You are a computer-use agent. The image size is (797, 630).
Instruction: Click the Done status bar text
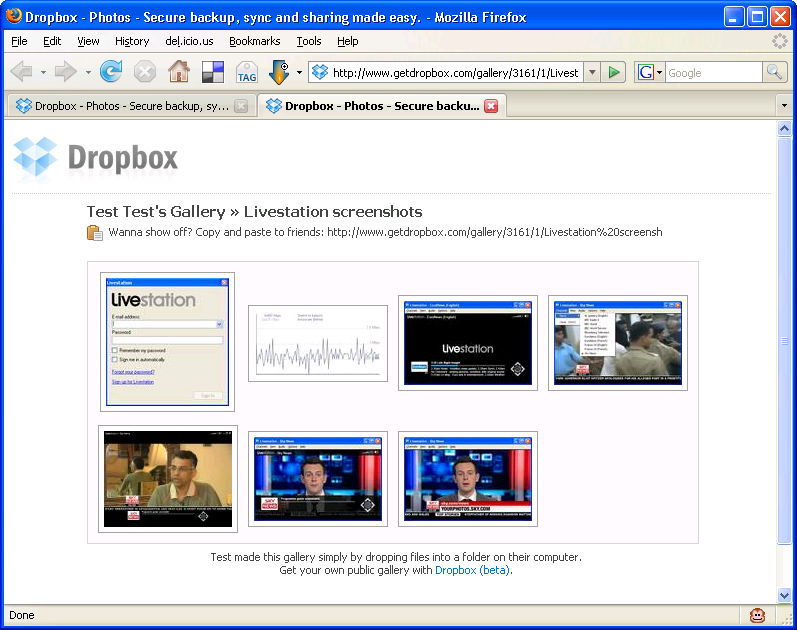pyautogui.click(x=22, y=615)
